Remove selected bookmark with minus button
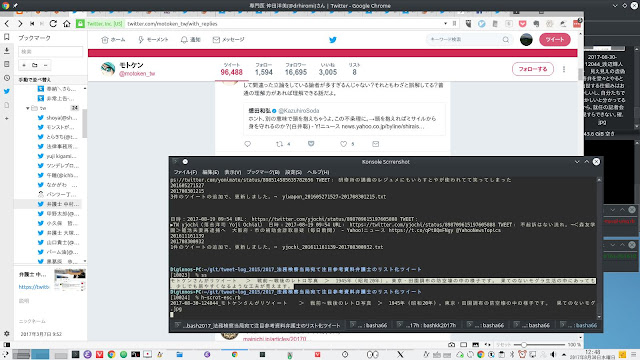 click(45, 65)
